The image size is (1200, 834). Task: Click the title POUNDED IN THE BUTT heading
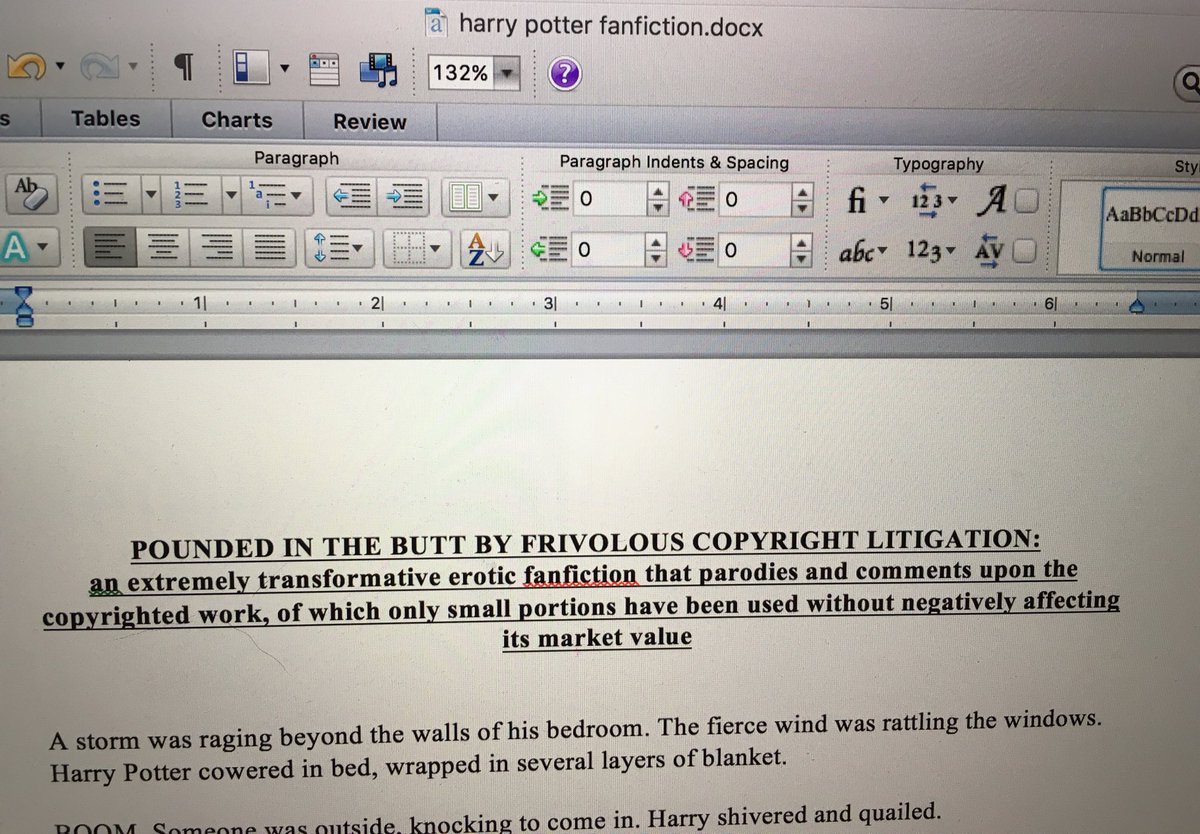(585, 546)
